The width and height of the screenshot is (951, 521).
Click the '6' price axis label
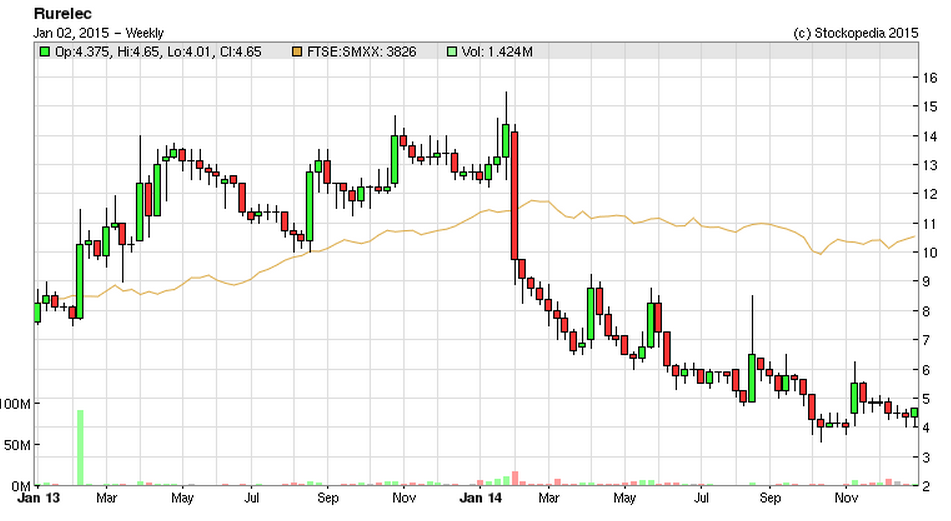tap(926, 370)
